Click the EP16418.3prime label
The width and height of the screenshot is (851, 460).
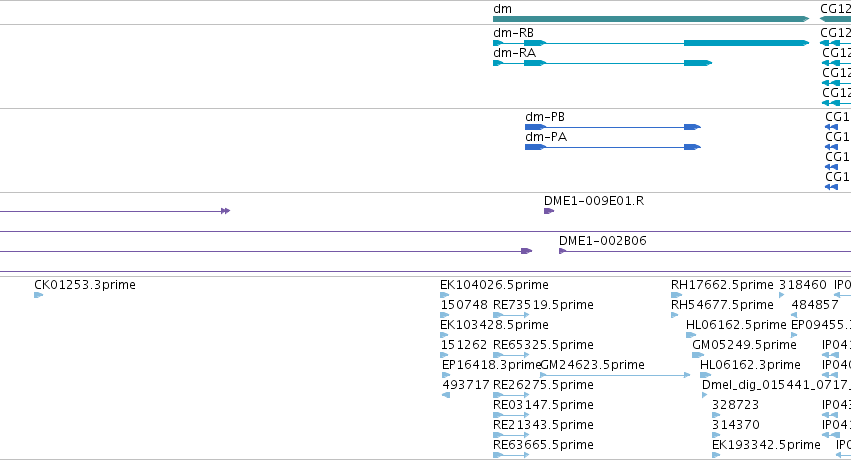(x=491, y=365)
